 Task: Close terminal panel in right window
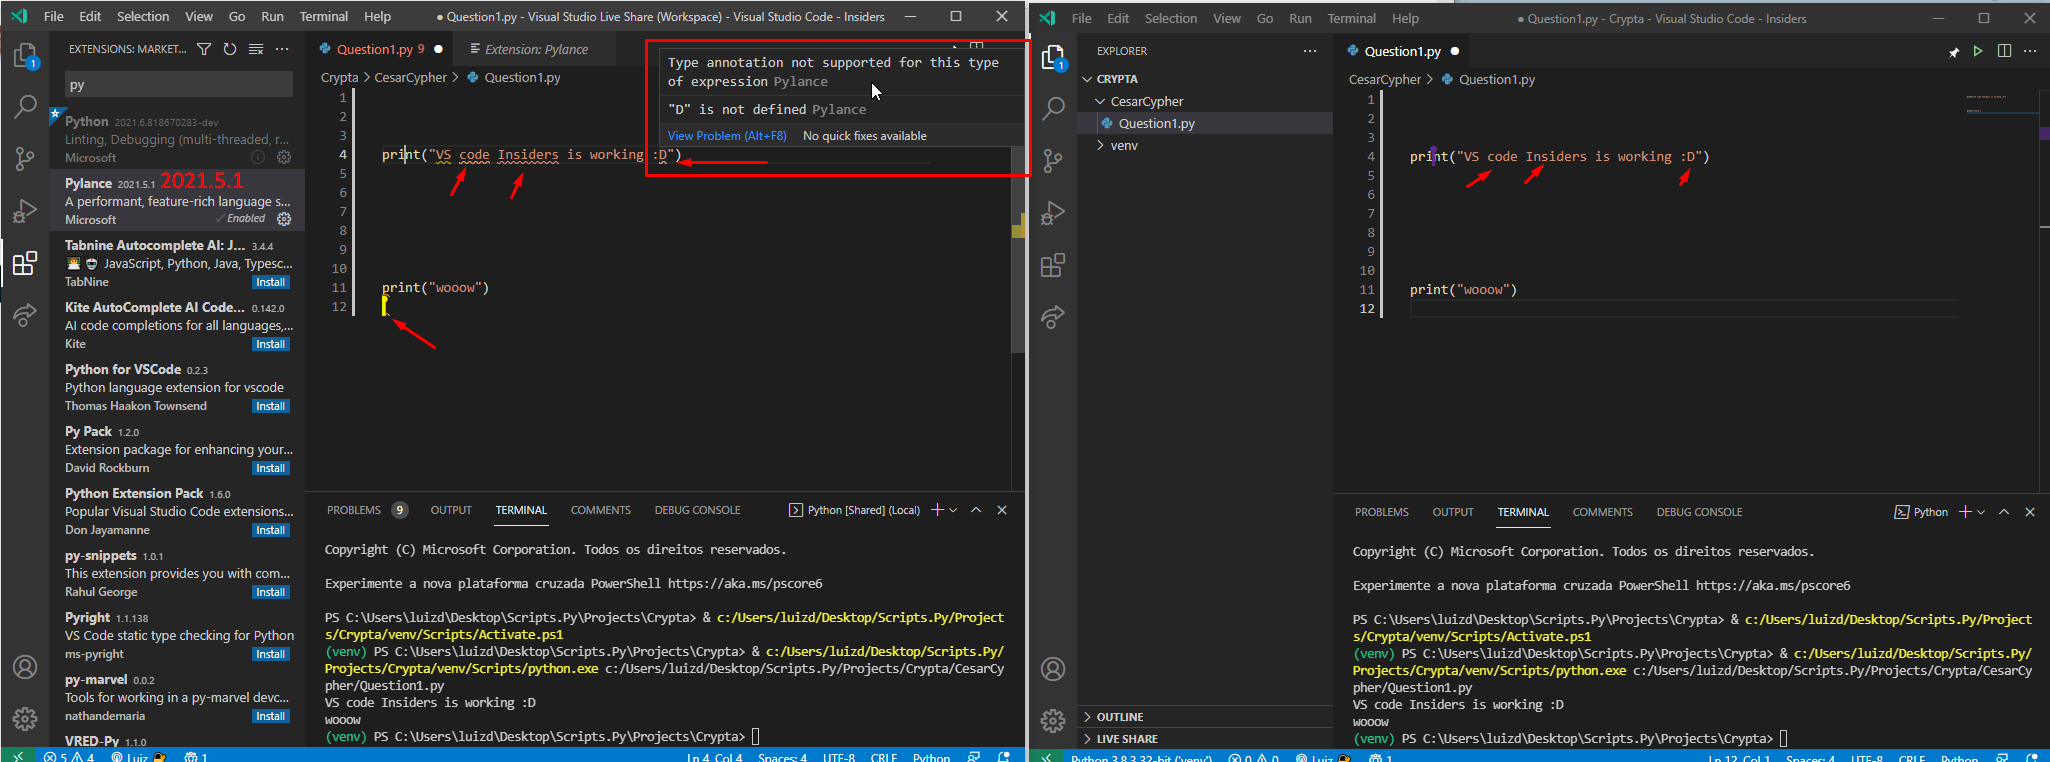[2030, 512]
